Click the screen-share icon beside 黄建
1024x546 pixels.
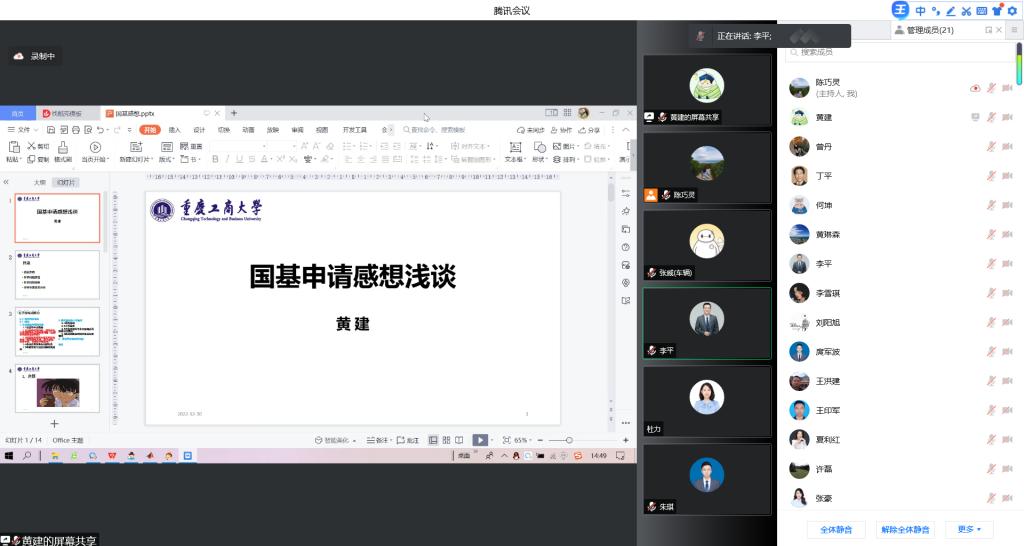click(975, 117)
